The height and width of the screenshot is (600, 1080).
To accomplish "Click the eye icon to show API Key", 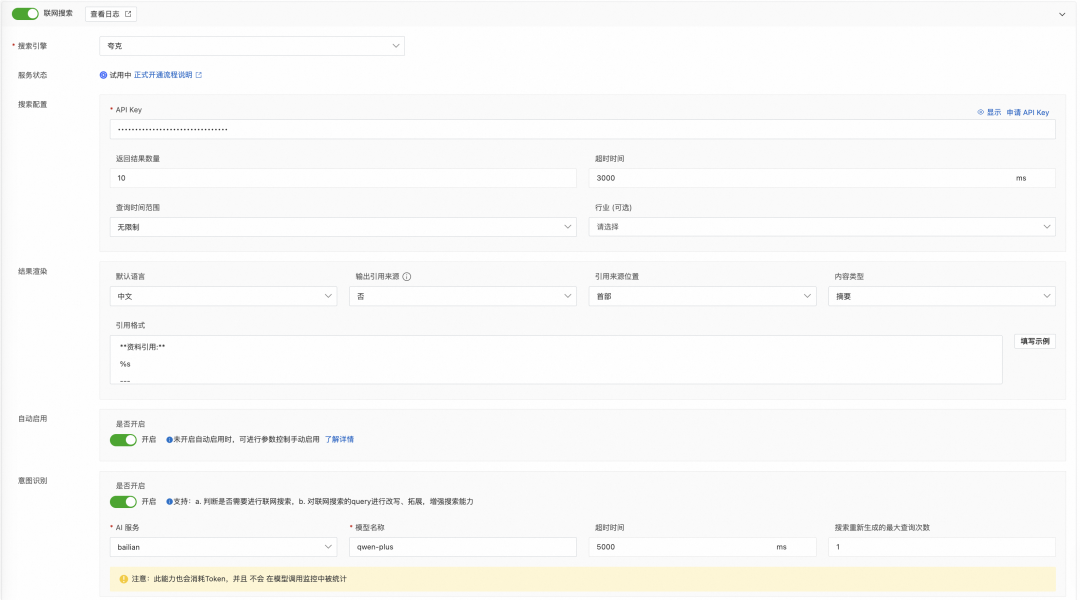I will (x=981, y=113).
